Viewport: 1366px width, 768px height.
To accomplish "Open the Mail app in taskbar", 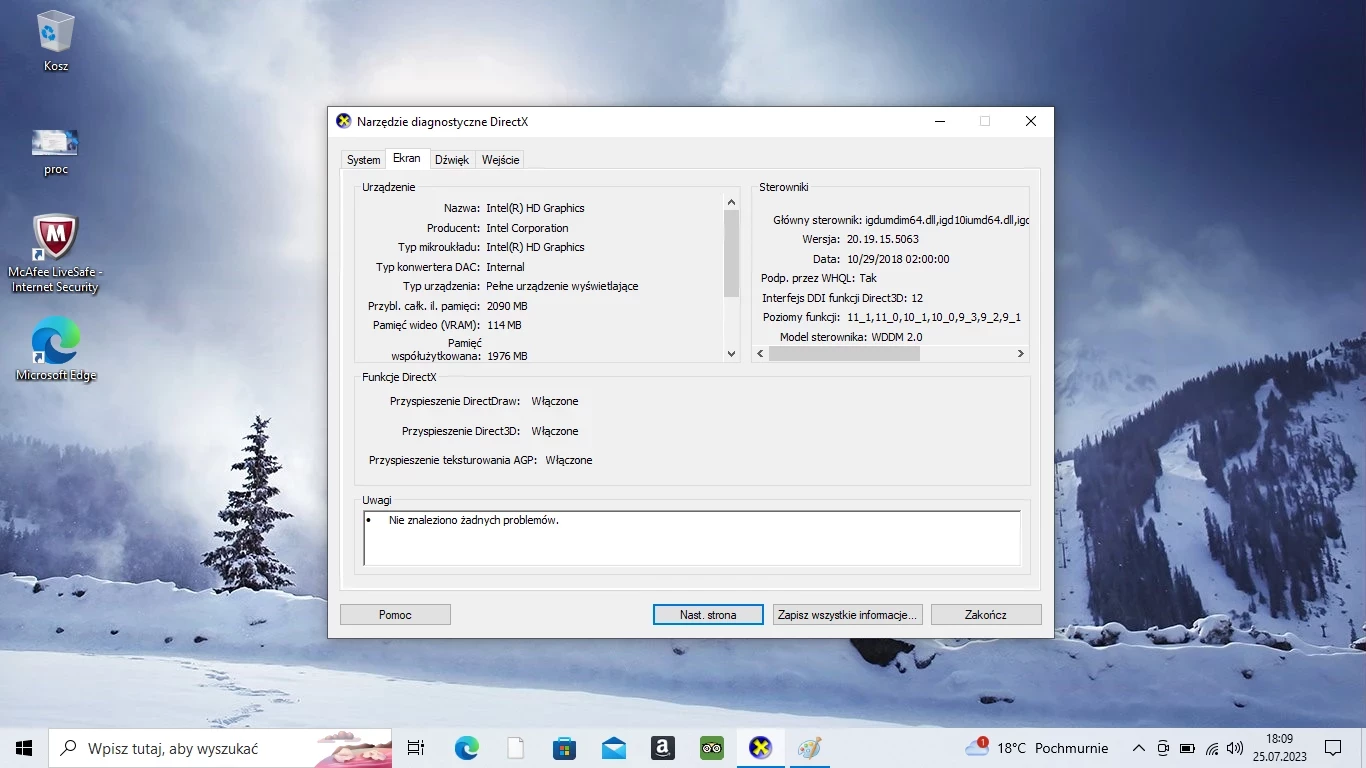I will (x=613, y=748).
